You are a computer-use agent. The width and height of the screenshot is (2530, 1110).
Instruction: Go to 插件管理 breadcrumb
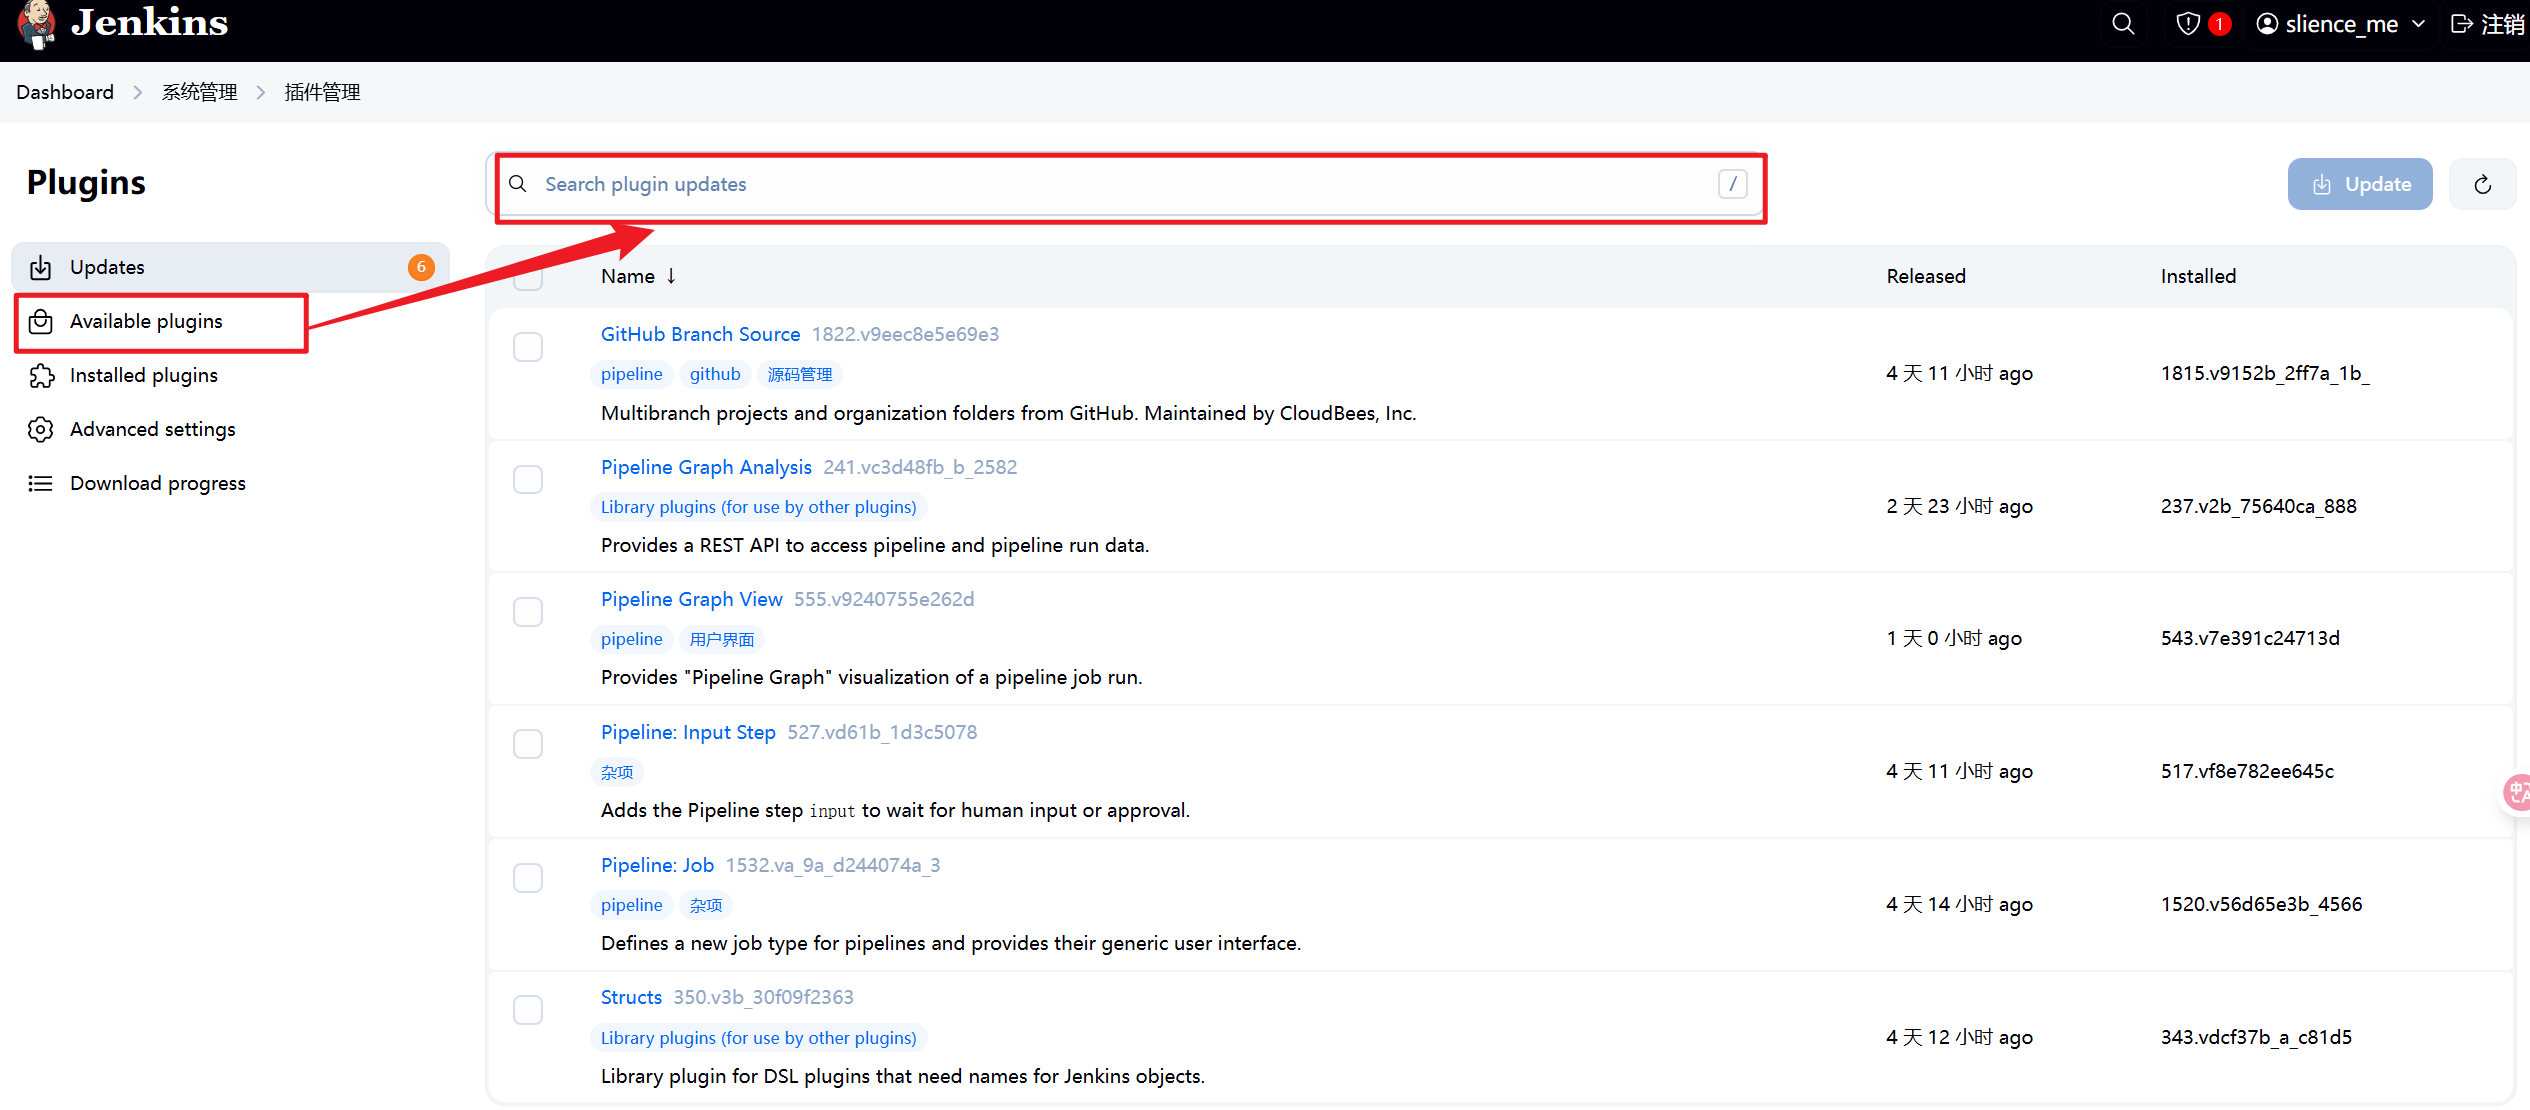(x=322, y=92)
